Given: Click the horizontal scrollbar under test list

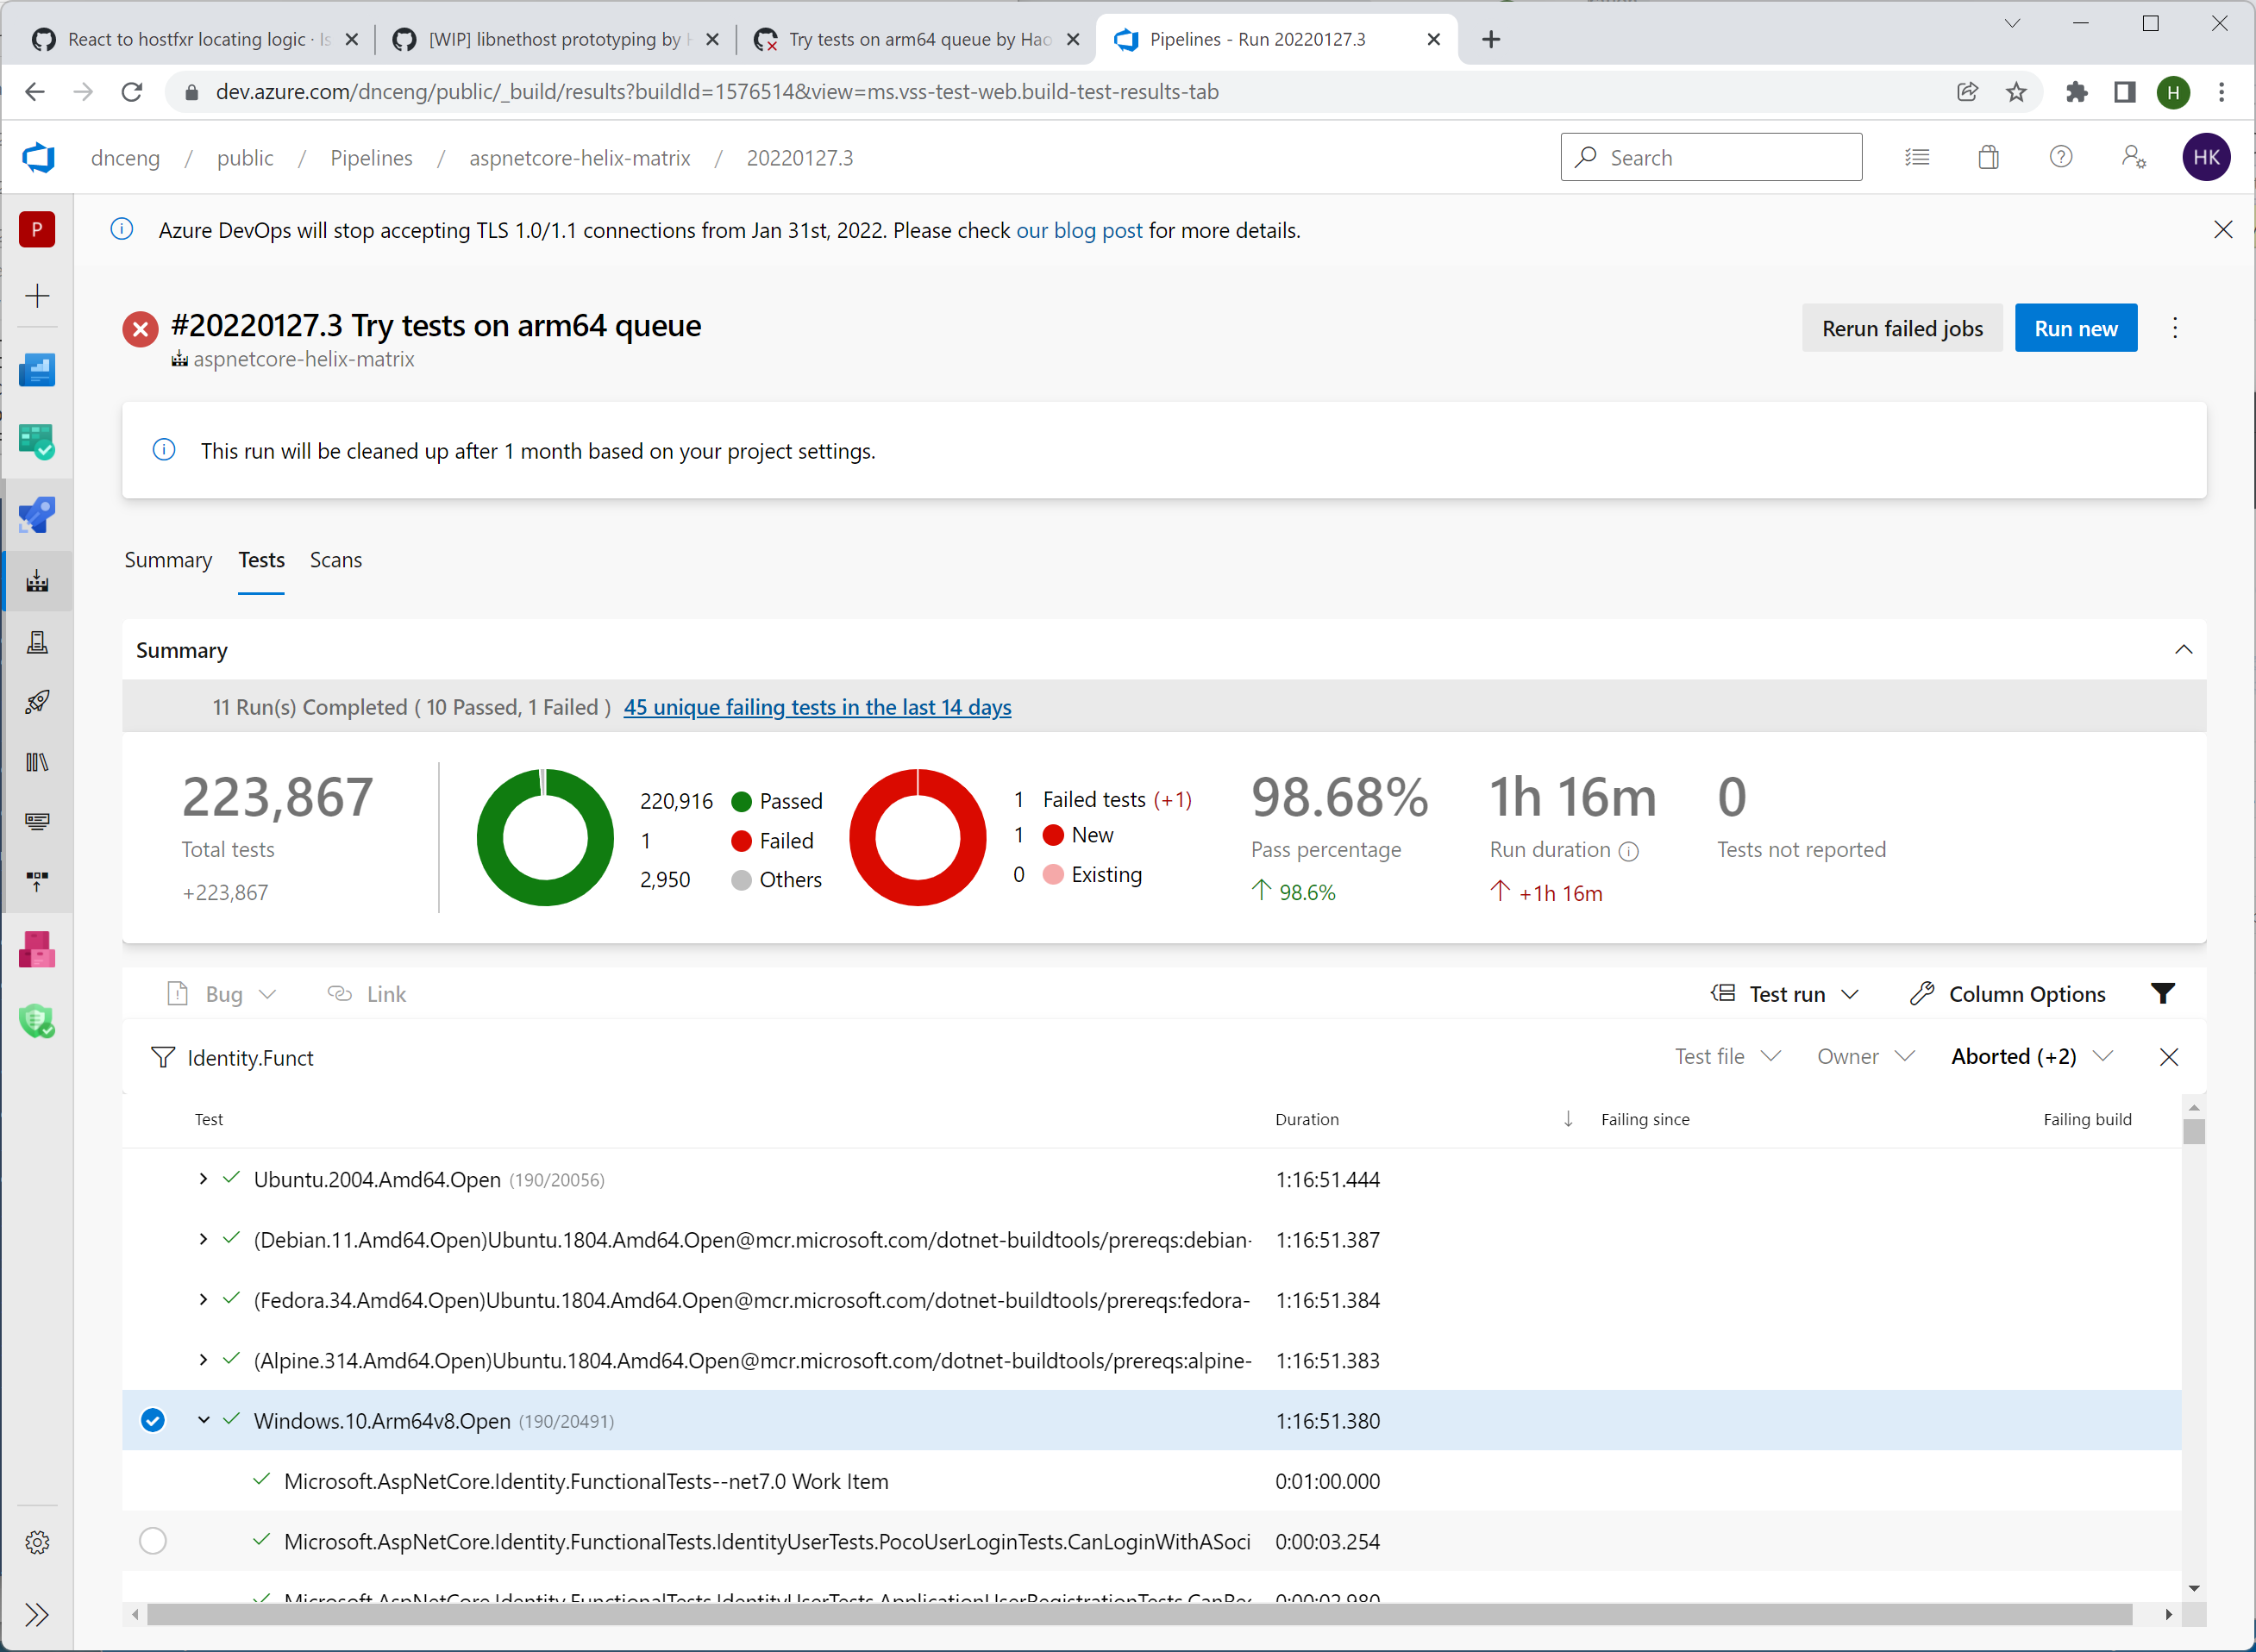Looking at the screenshot, I should tap(1138, 1614).
